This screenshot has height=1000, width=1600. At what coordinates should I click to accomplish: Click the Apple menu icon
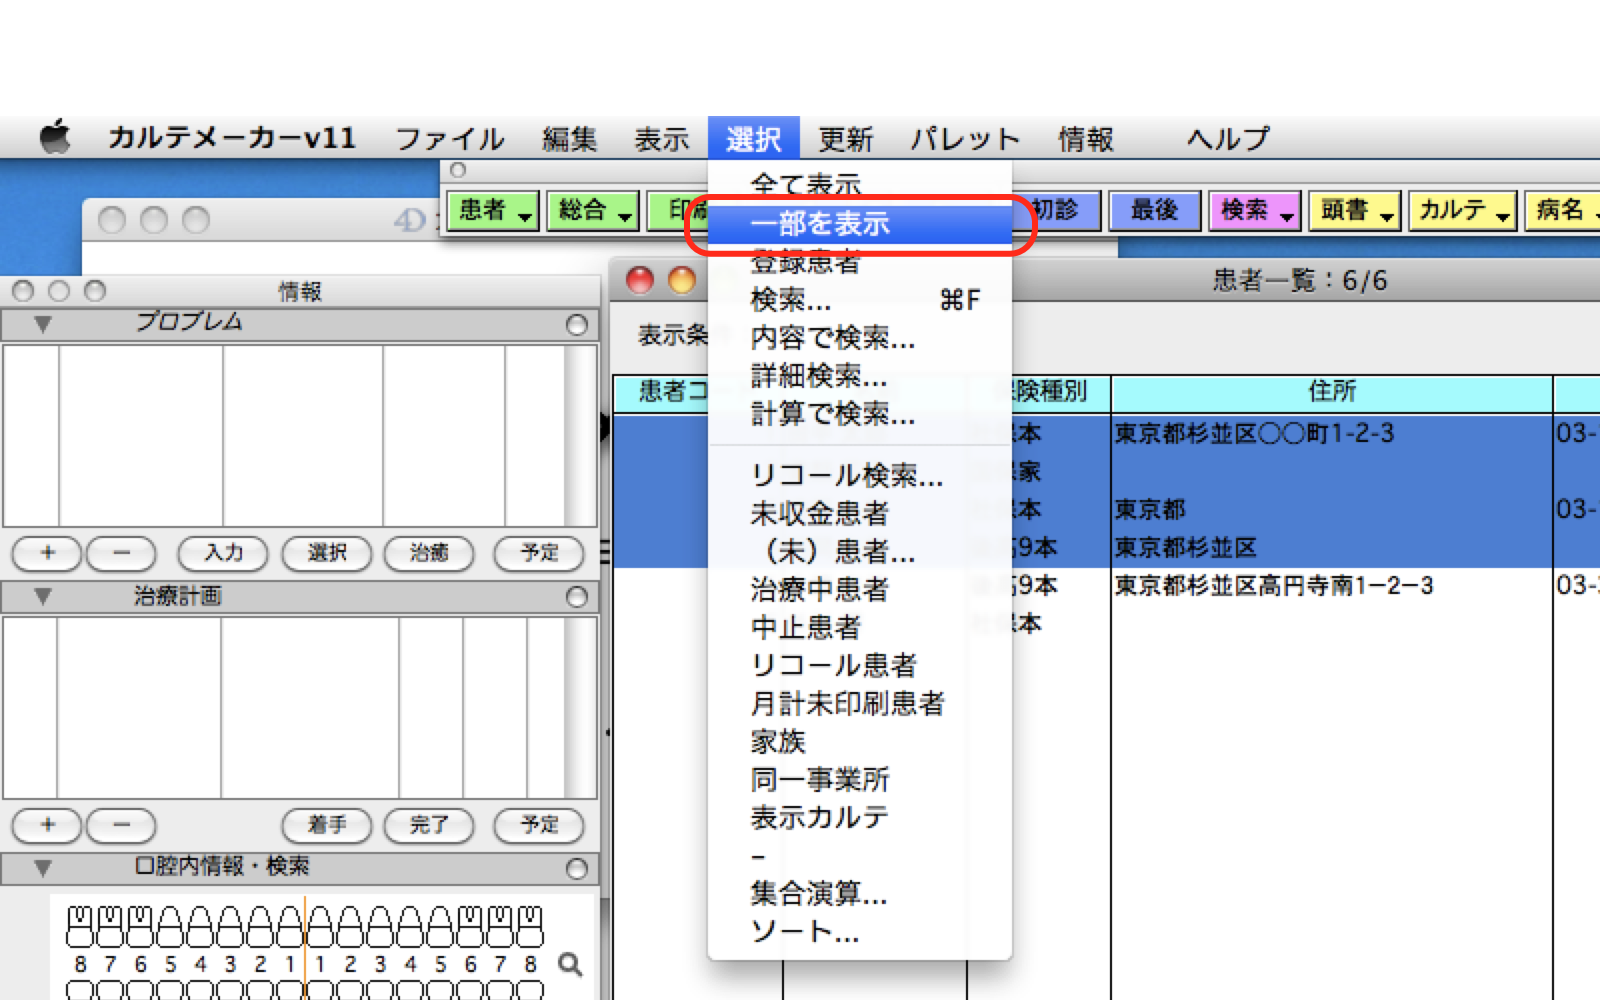coord(56,137)
